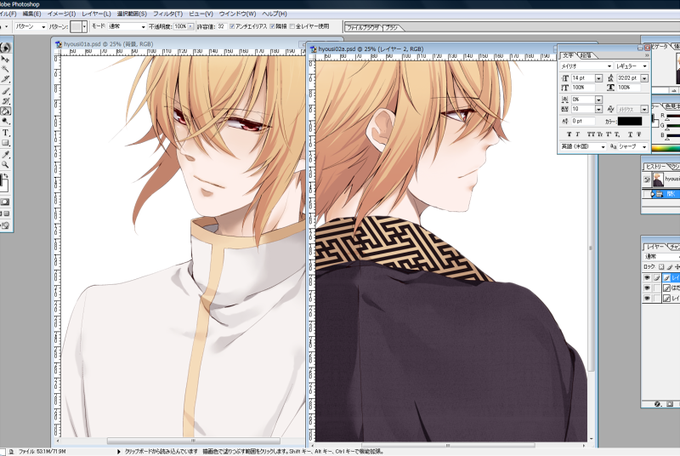Select the Type tool (T)
The image size is (680, 456).
click(x=5, y=133)
